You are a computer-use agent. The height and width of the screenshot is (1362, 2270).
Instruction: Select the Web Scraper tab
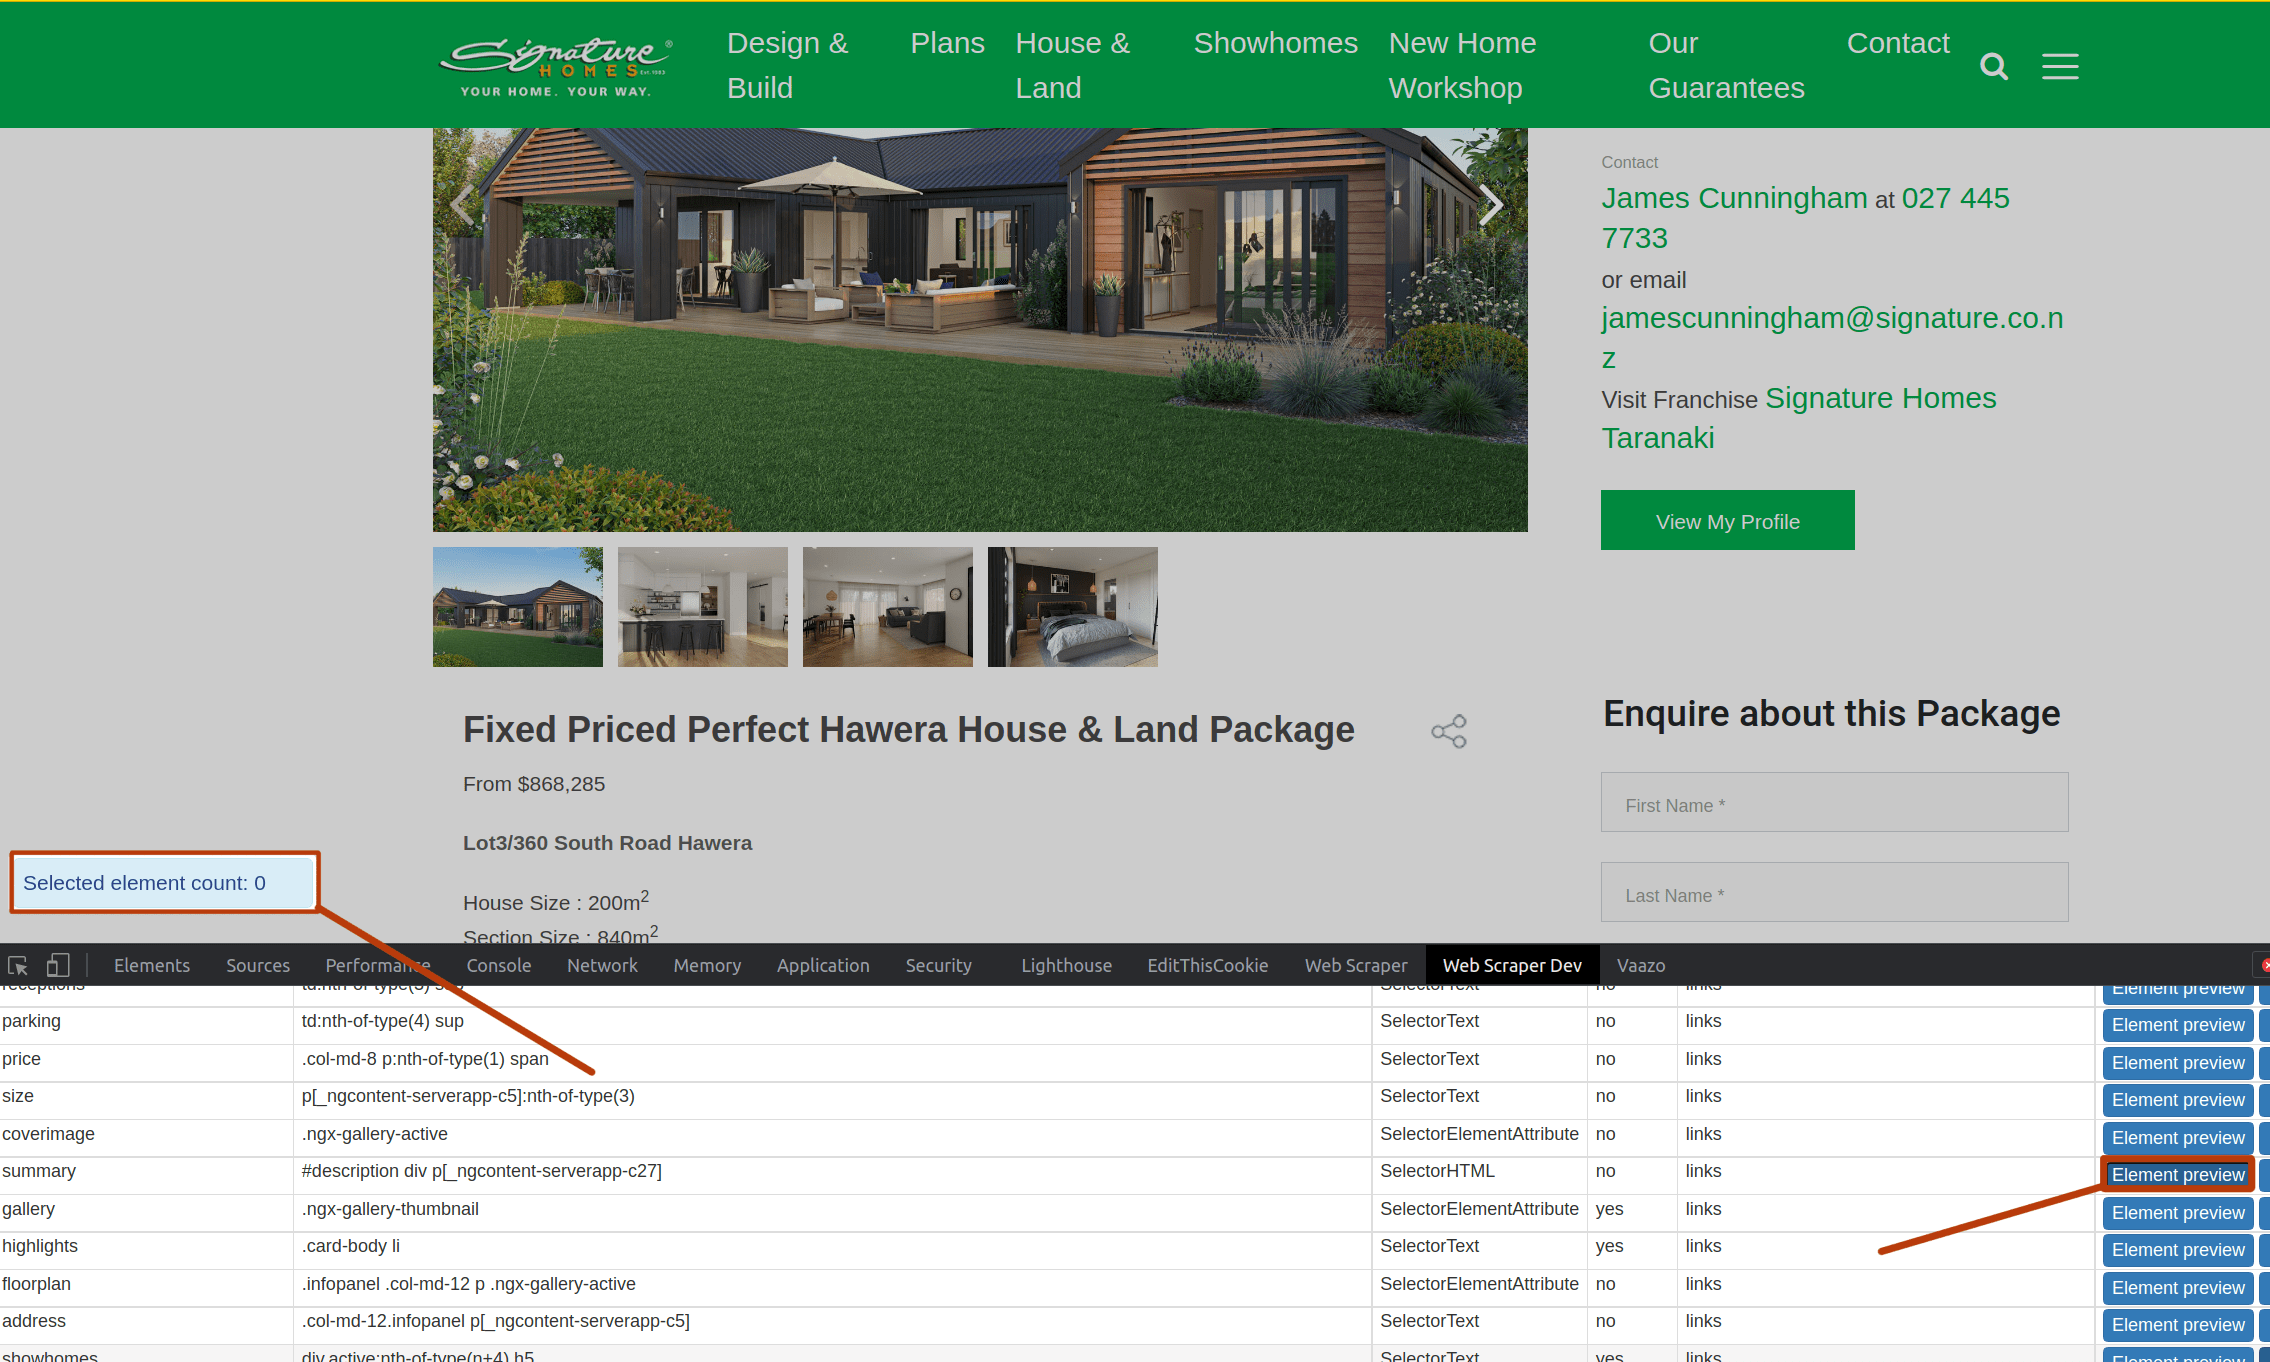click(x=1355, y=965)
